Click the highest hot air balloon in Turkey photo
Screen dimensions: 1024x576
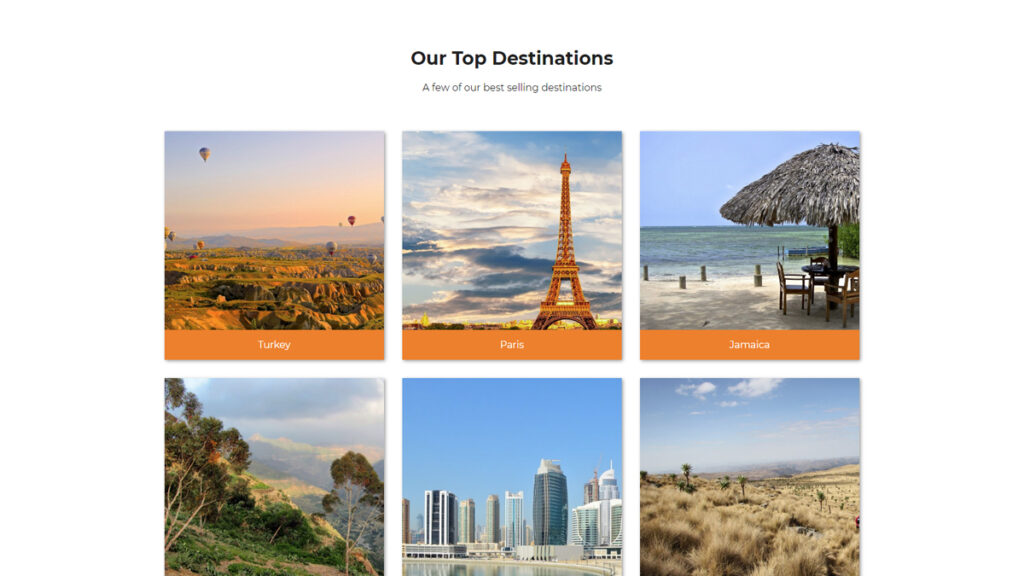(204, 154)
